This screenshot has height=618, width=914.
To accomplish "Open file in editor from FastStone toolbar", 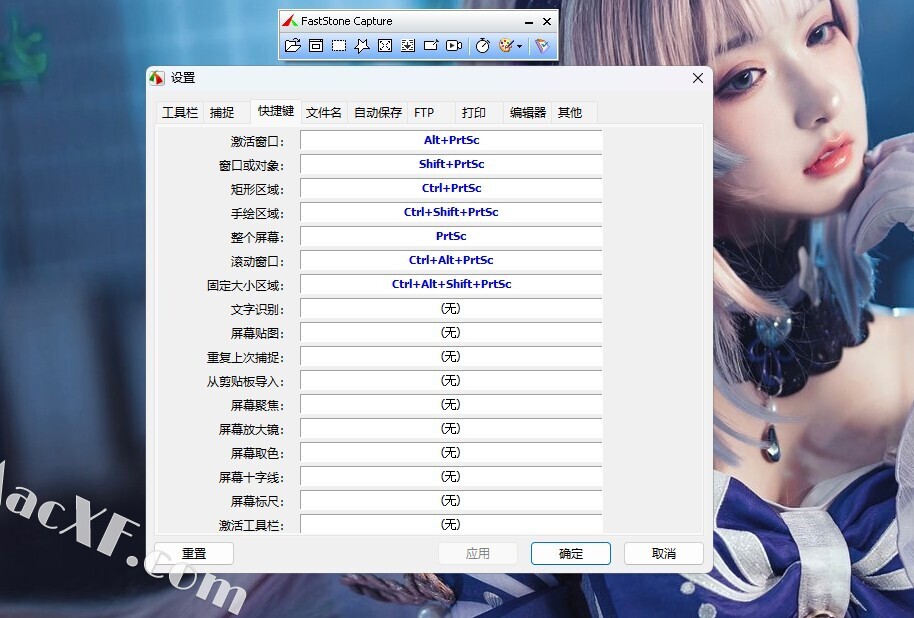I will point(293,45).
